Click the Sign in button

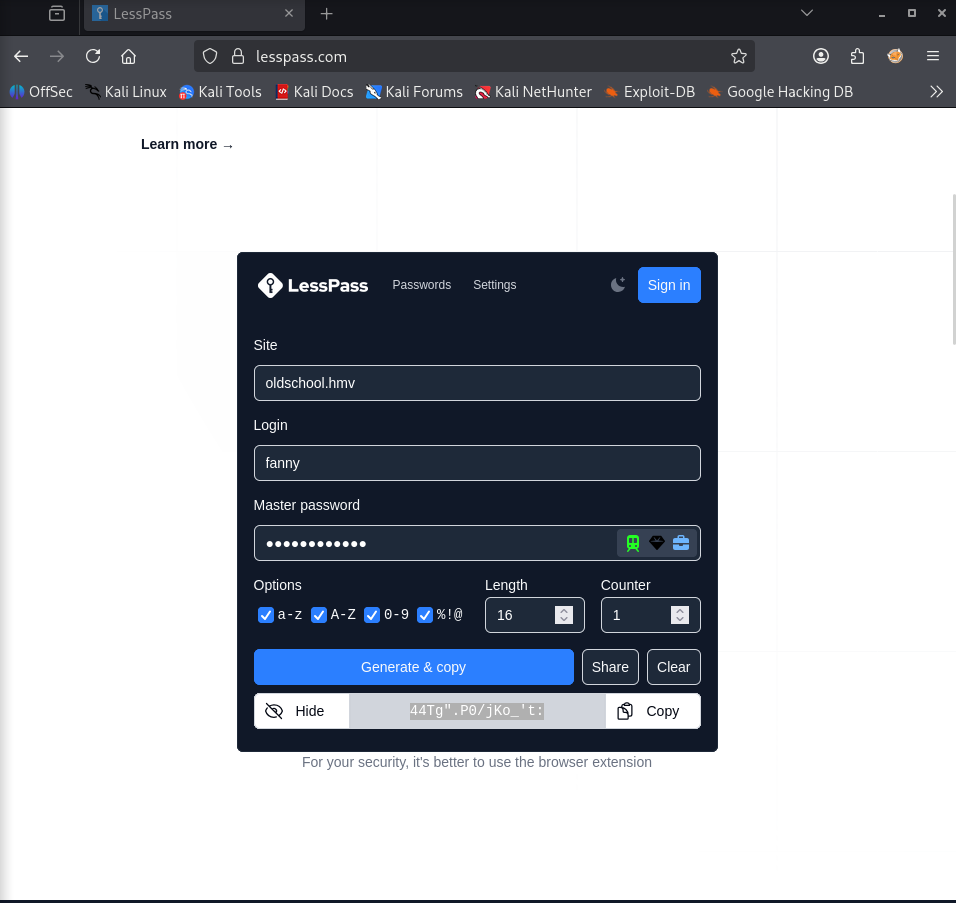click(669, 285)
